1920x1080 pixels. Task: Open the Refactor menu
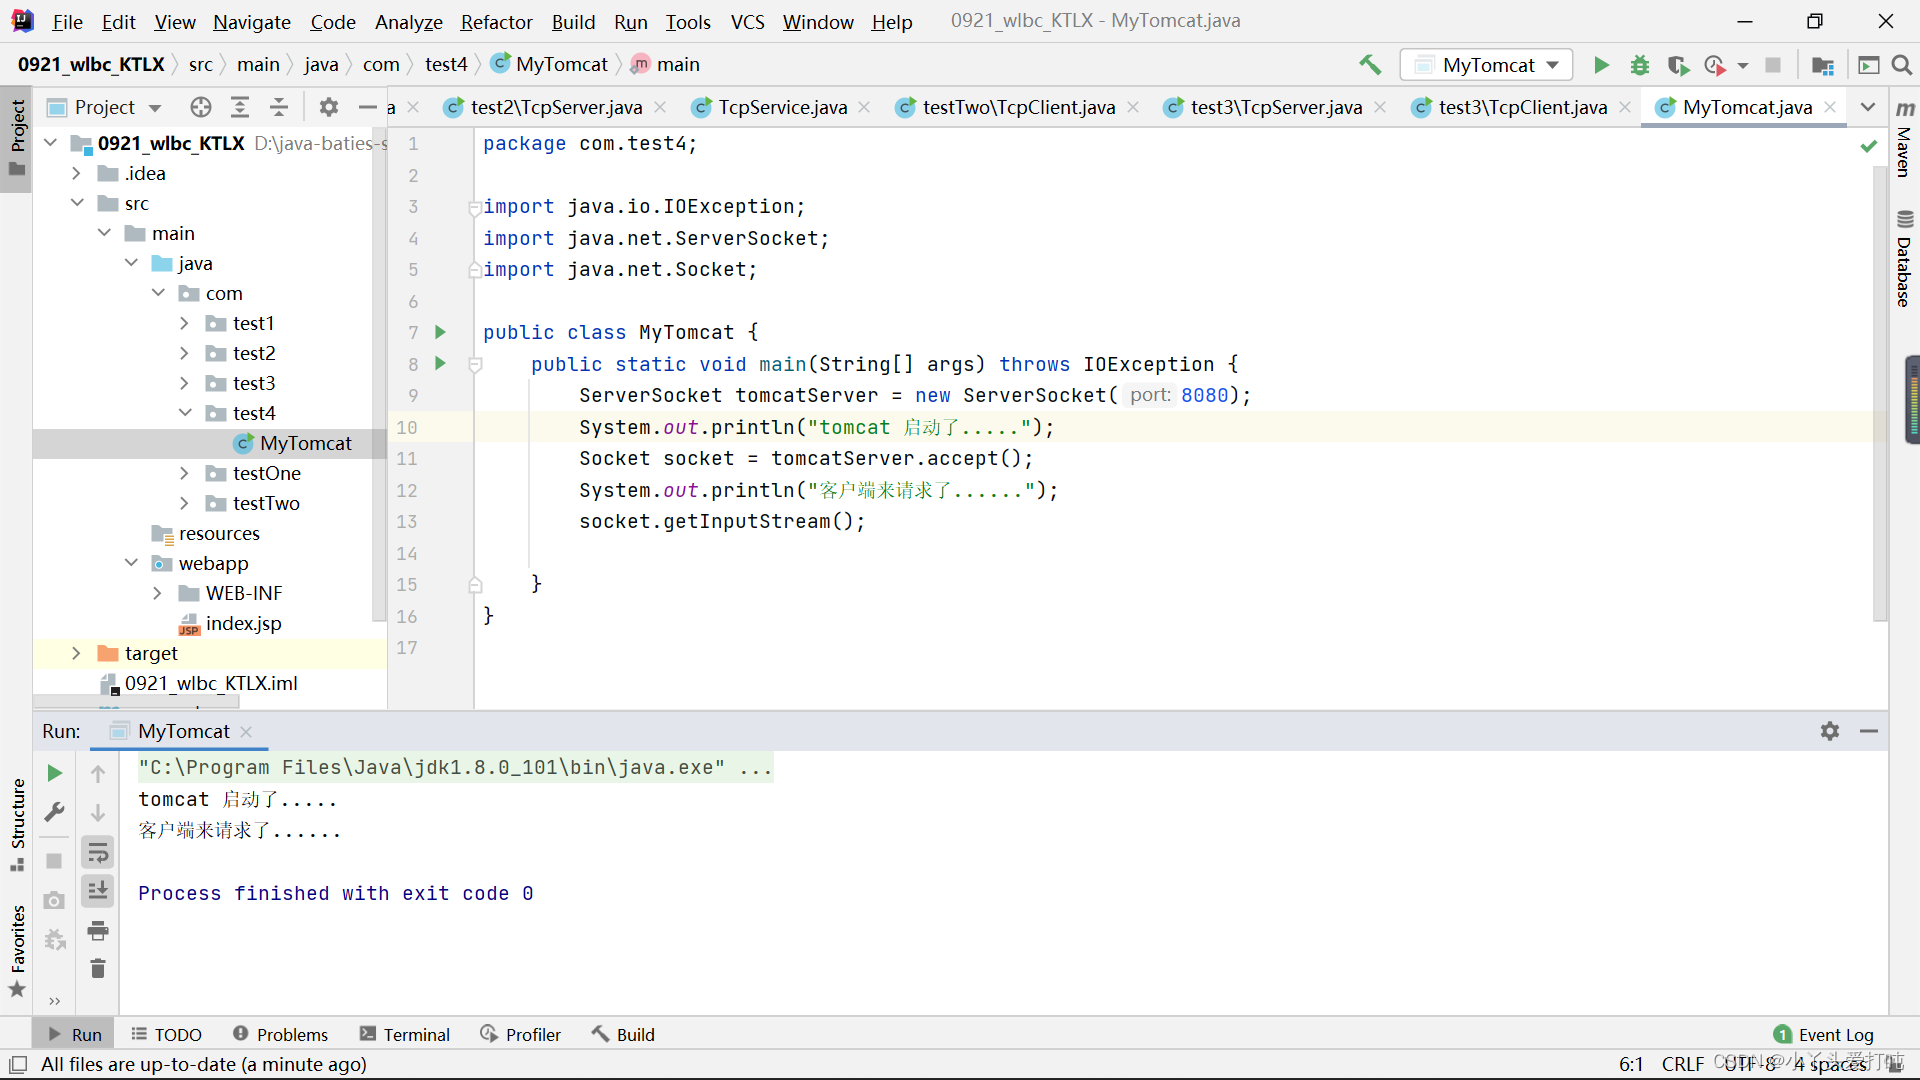point(496,22)
